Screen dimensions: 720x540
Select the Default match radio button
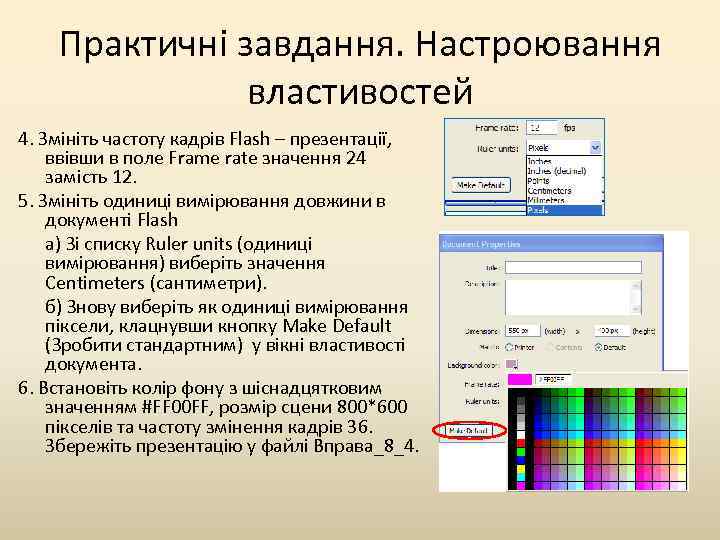[598, 347]
